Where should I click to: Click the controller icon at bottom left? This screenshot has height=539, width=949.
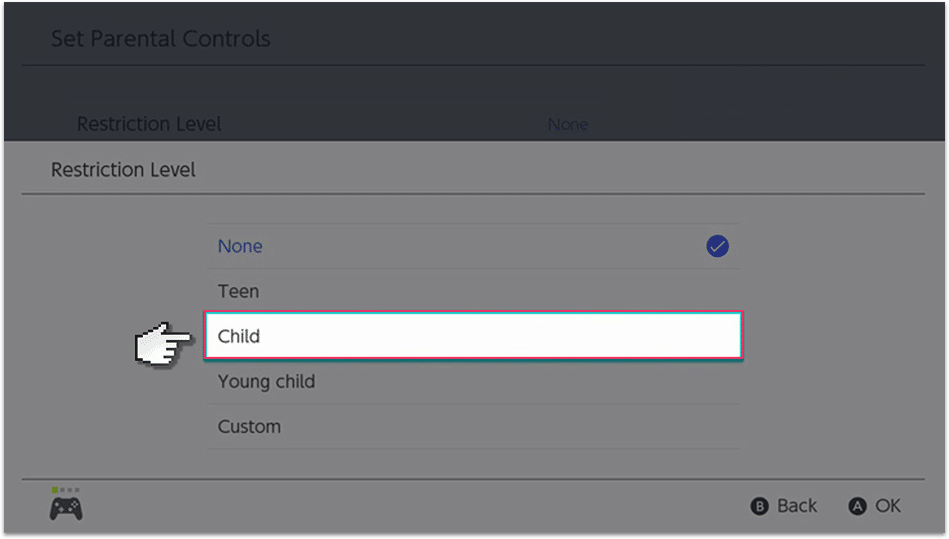click(x=66, y=508)
